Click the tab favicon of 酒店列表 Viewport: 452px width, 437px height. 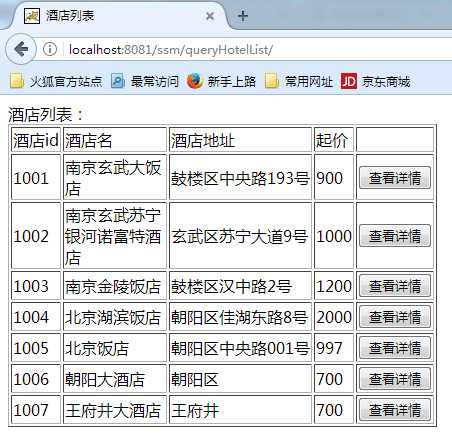[32, 16]
